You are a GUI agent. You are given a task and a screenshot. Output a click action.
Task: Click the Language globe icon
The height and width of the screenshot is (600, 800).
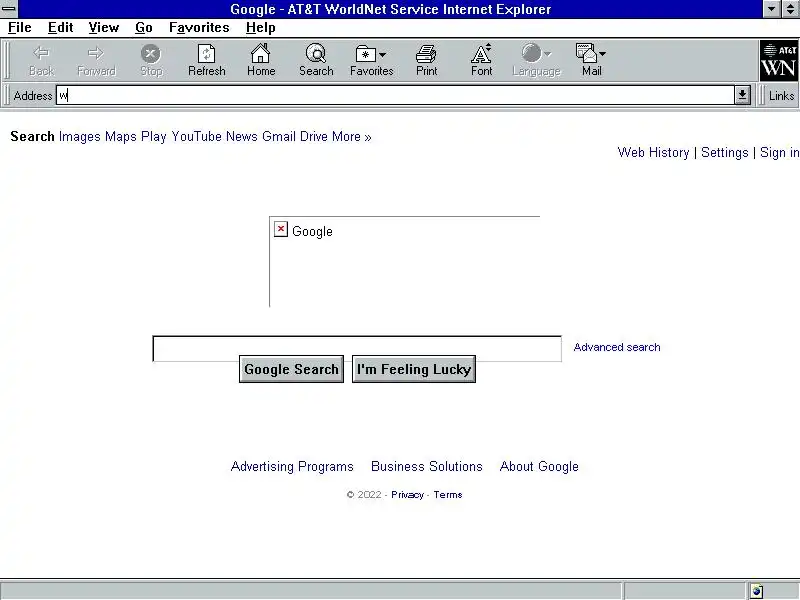[531, 53]
